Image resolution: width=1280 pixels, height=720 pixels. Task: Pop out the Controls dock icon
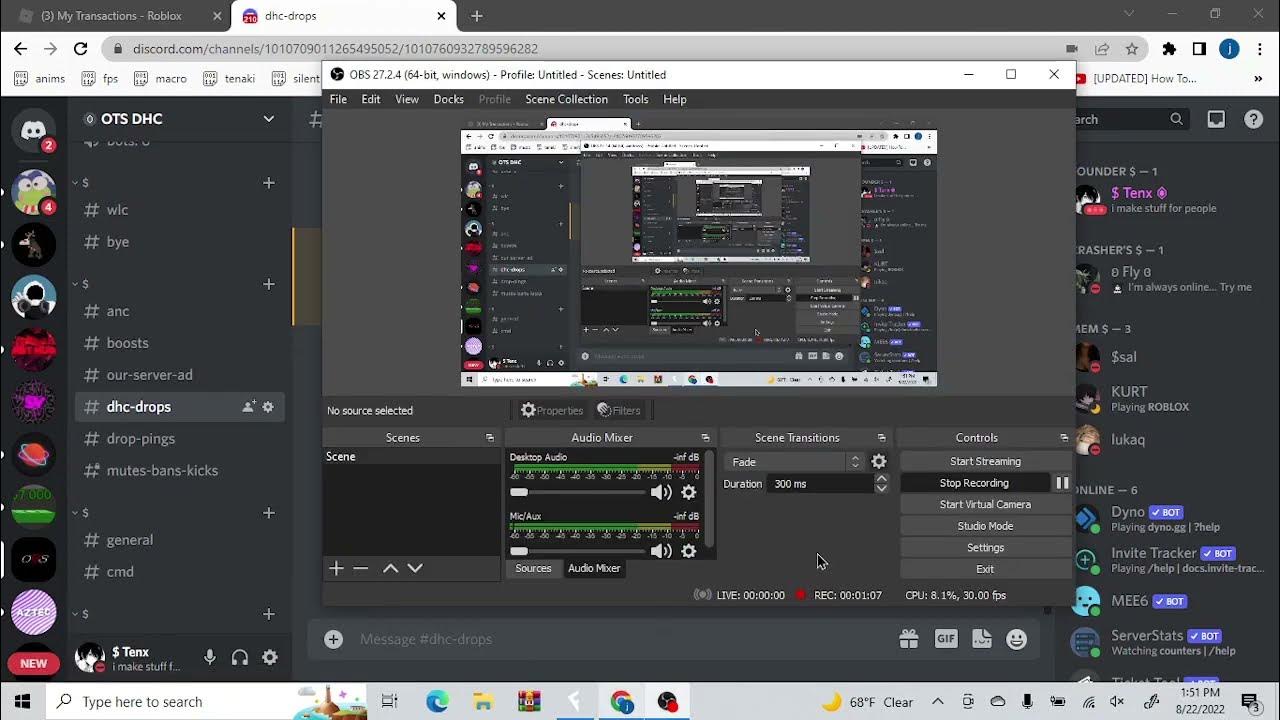tap(1064, 438)
